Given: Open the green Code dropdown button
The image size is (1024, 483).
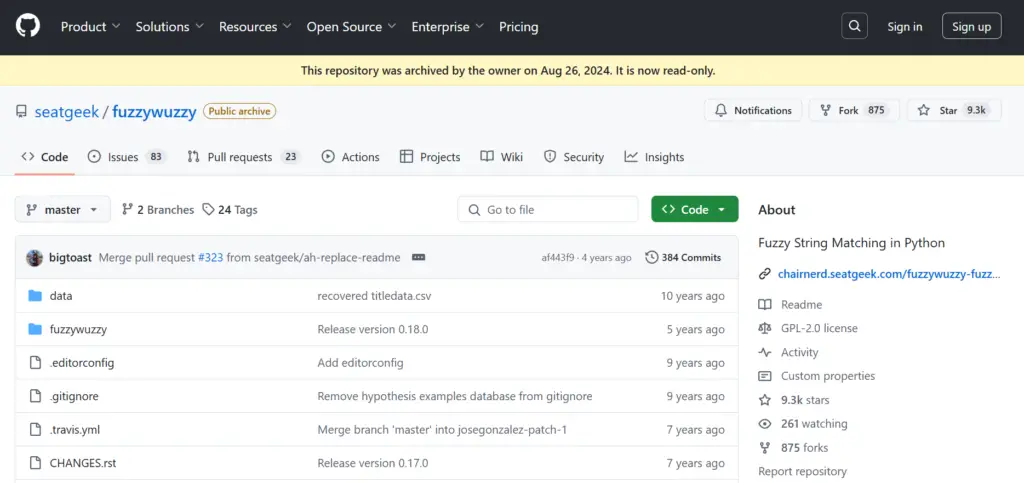Looking at the screenshot, I should click(x=695, y=210).
